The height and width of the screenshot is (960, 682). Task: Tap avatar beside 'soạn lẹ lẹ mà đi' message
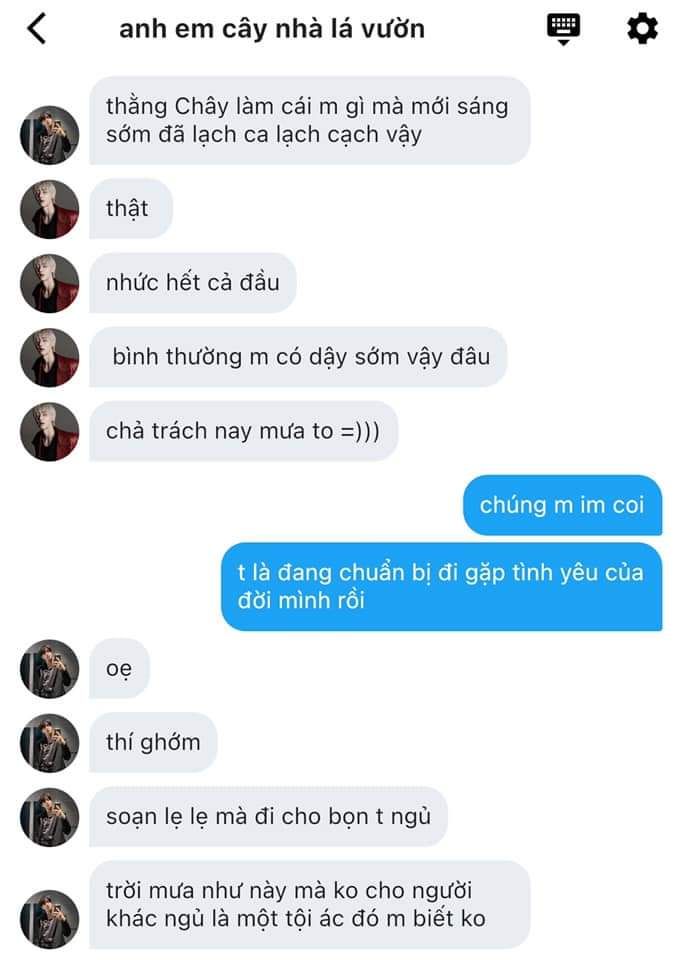tap(50, 817)
